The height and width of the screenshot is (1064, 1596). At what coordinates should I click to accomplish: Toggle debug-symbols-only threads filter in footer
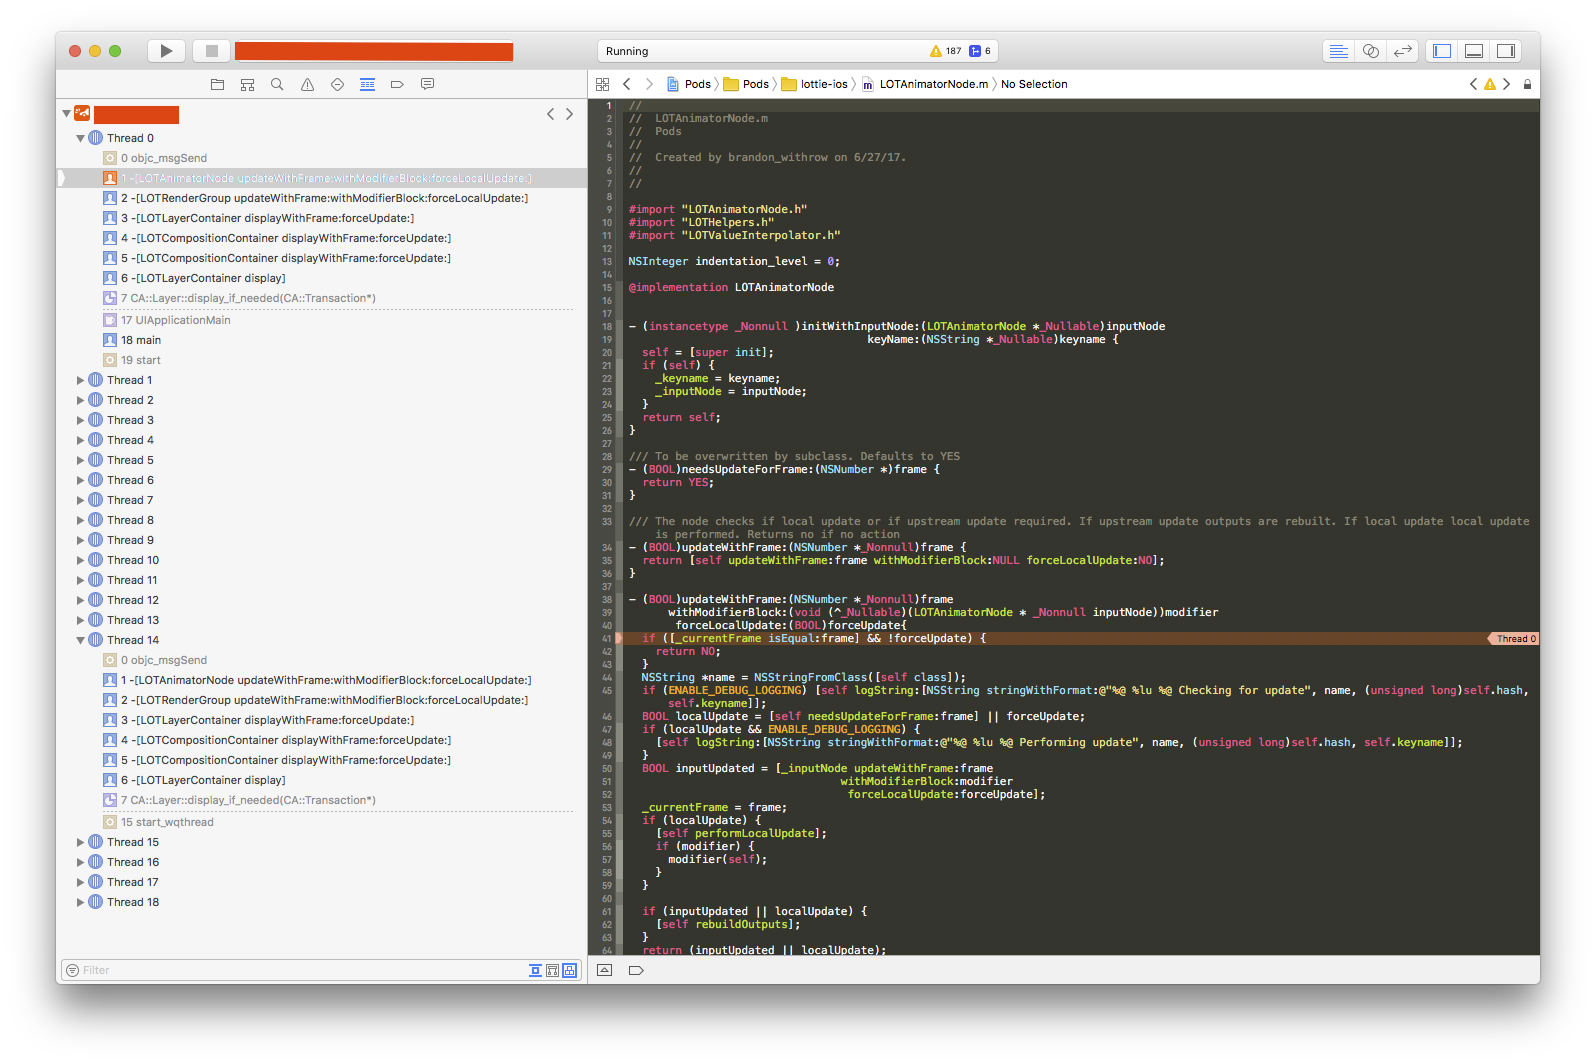pos(552,970)
